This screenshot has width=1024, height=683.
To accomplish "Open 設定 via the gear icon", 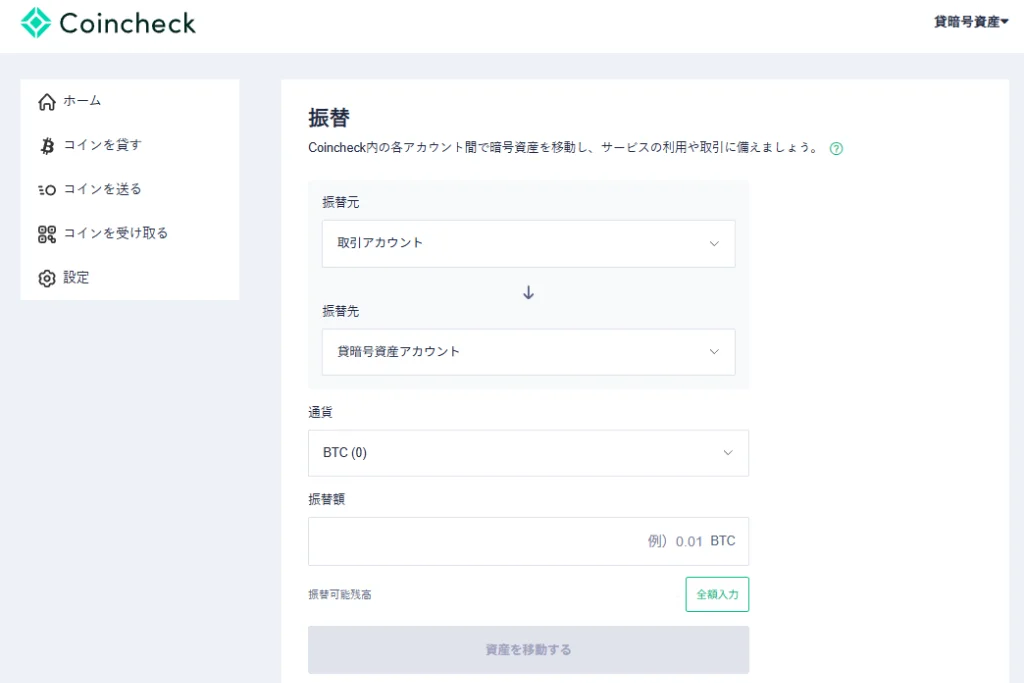I will (45, 277).
